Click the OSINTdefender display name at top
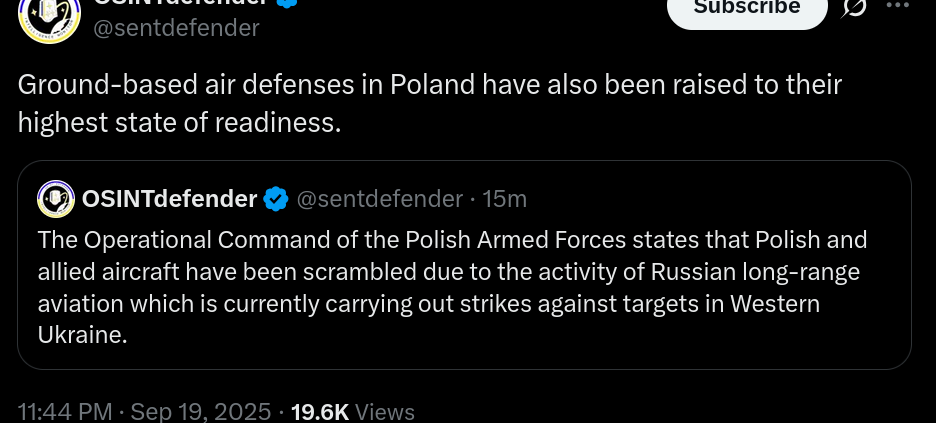936x423 pixels. click(x=181, y=3)
